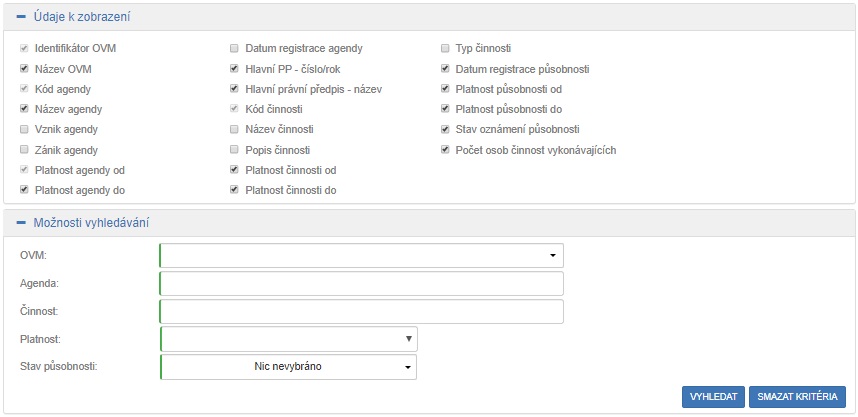Screen dimensions: 858x417
Task: Collapse the Údaje k zobrazení section
Action: click(x=21, y=17)
